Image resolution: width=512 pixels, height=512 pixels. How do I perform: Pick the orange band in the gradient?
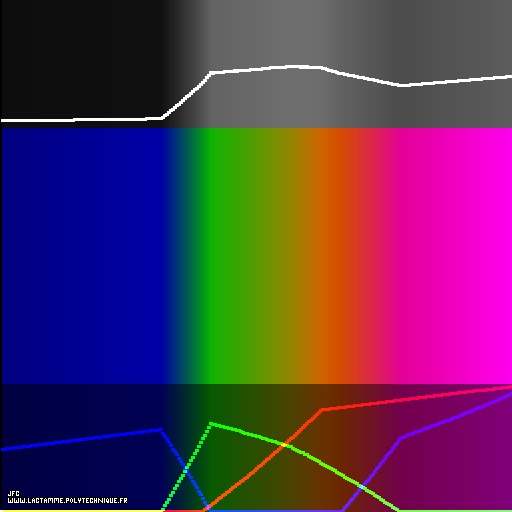pos(330,256)
